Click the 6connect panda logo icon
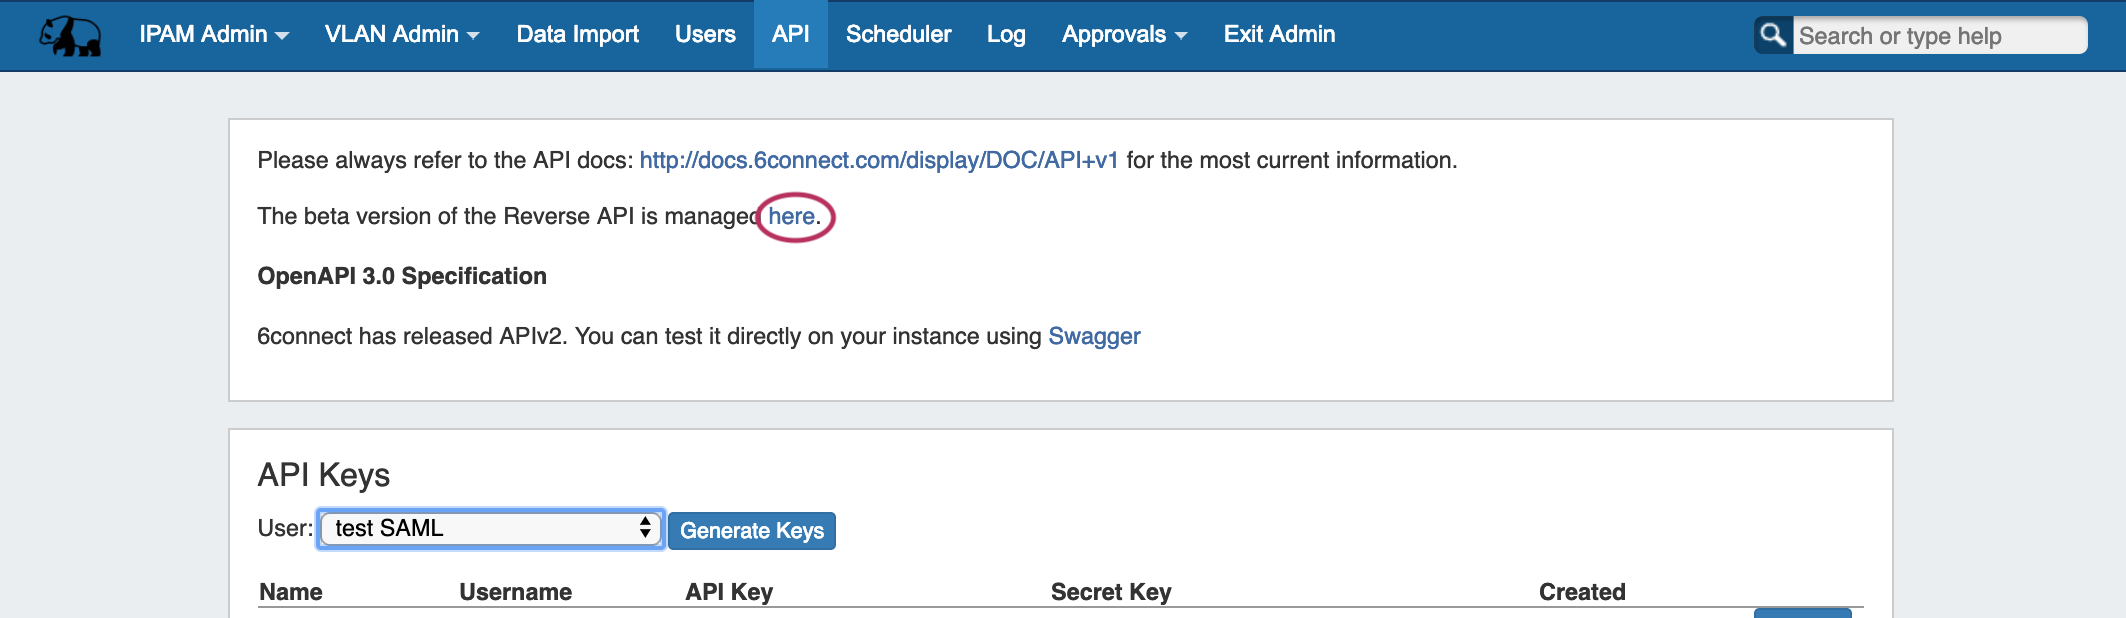 tap(71, 36)
